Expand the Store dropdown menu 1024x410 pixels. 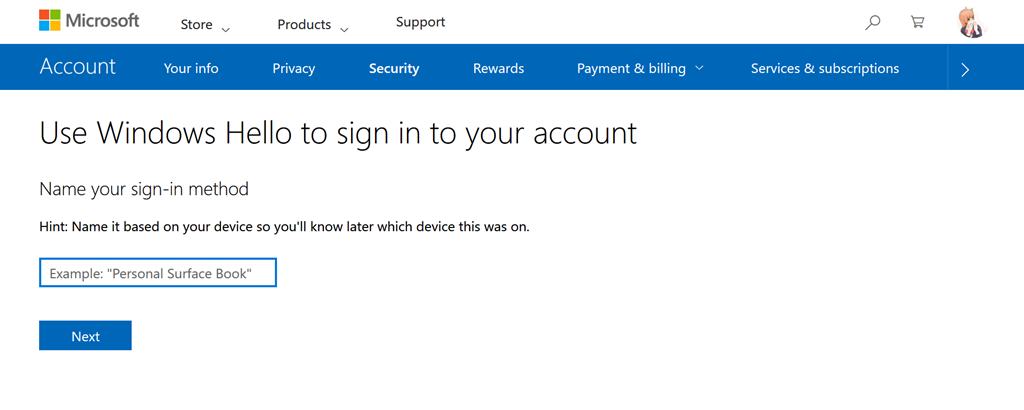205,24
